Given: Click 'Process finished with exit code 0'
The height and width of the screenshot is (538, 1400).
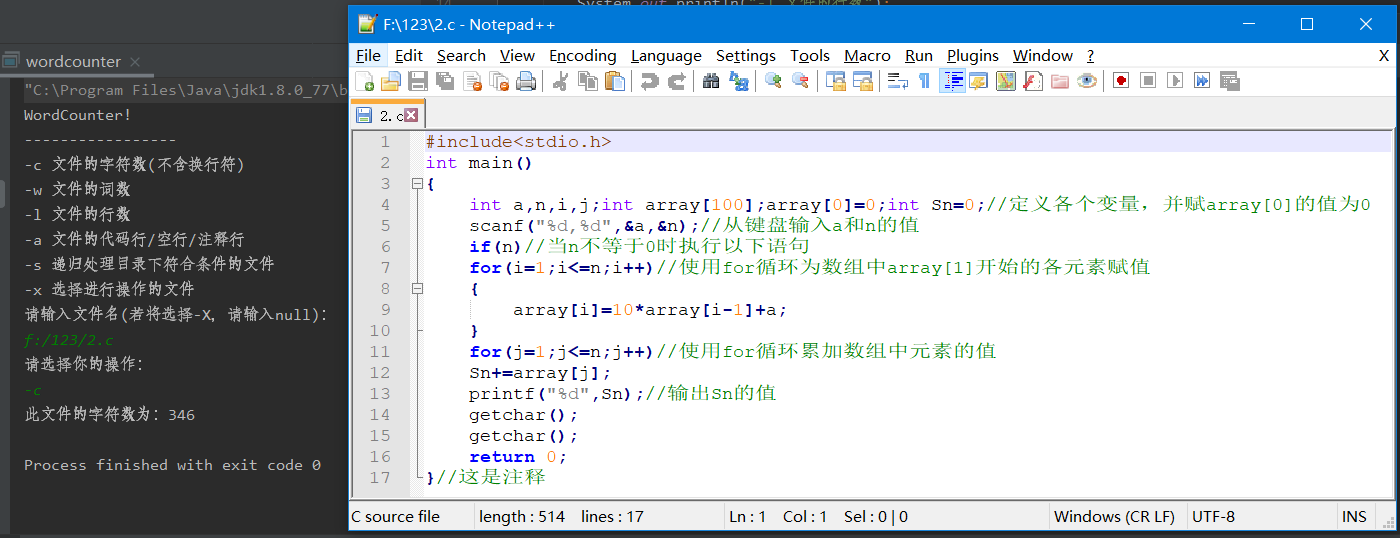Looking at the screenshot, I should click(x=173, y=465).
